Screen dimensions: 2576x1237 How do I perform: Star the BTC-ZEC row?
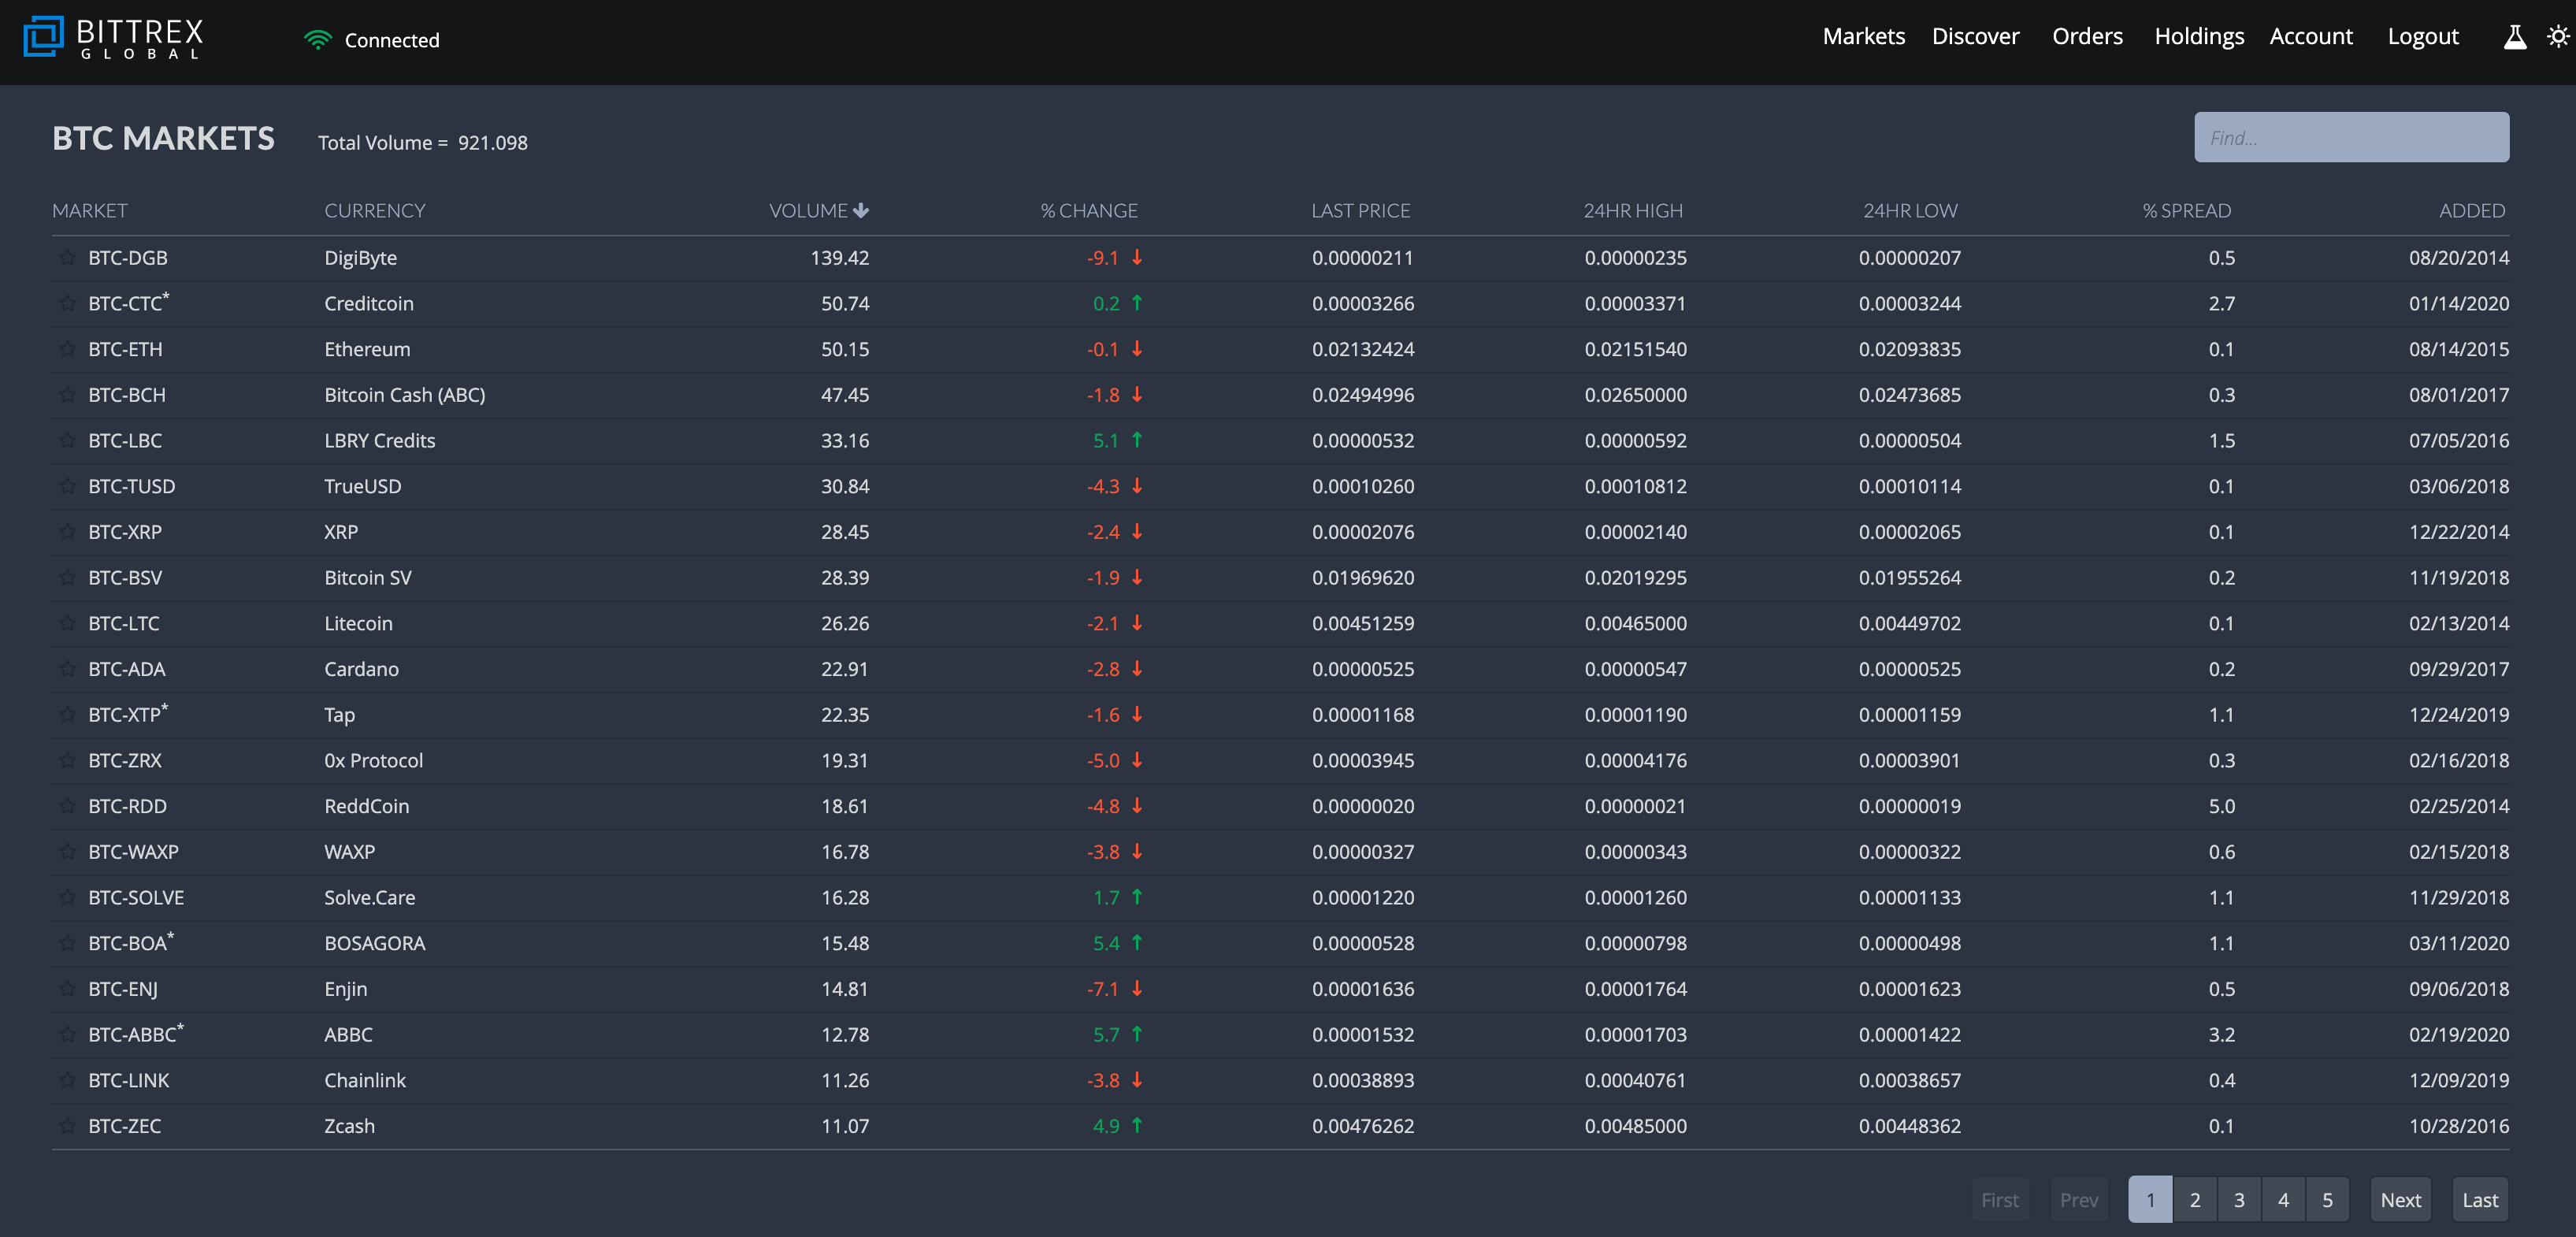[x=67, y=1126]
